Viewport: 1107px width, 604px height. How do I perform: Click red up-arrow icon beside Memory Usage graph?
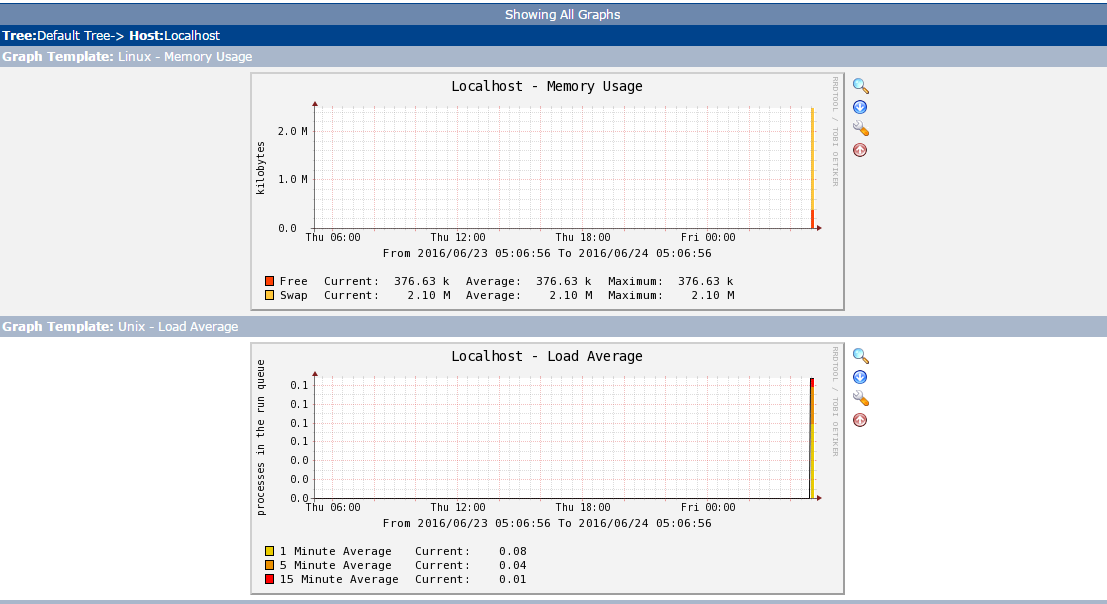[x=860, y=150]
